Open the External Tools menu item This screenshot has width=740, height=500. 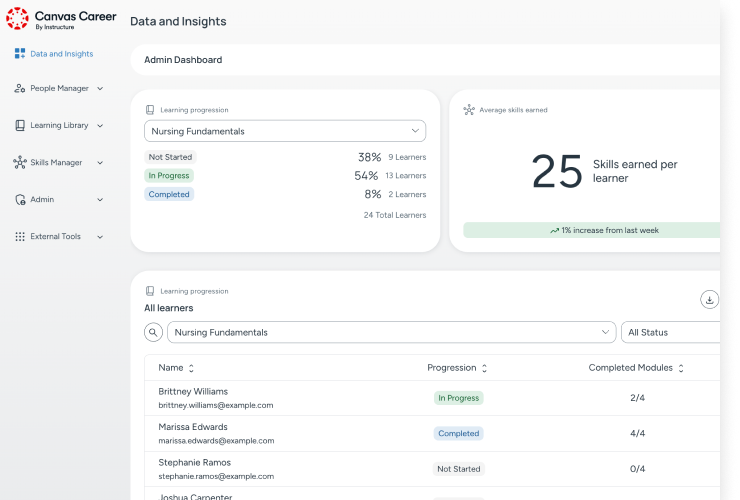coord(55,237)
